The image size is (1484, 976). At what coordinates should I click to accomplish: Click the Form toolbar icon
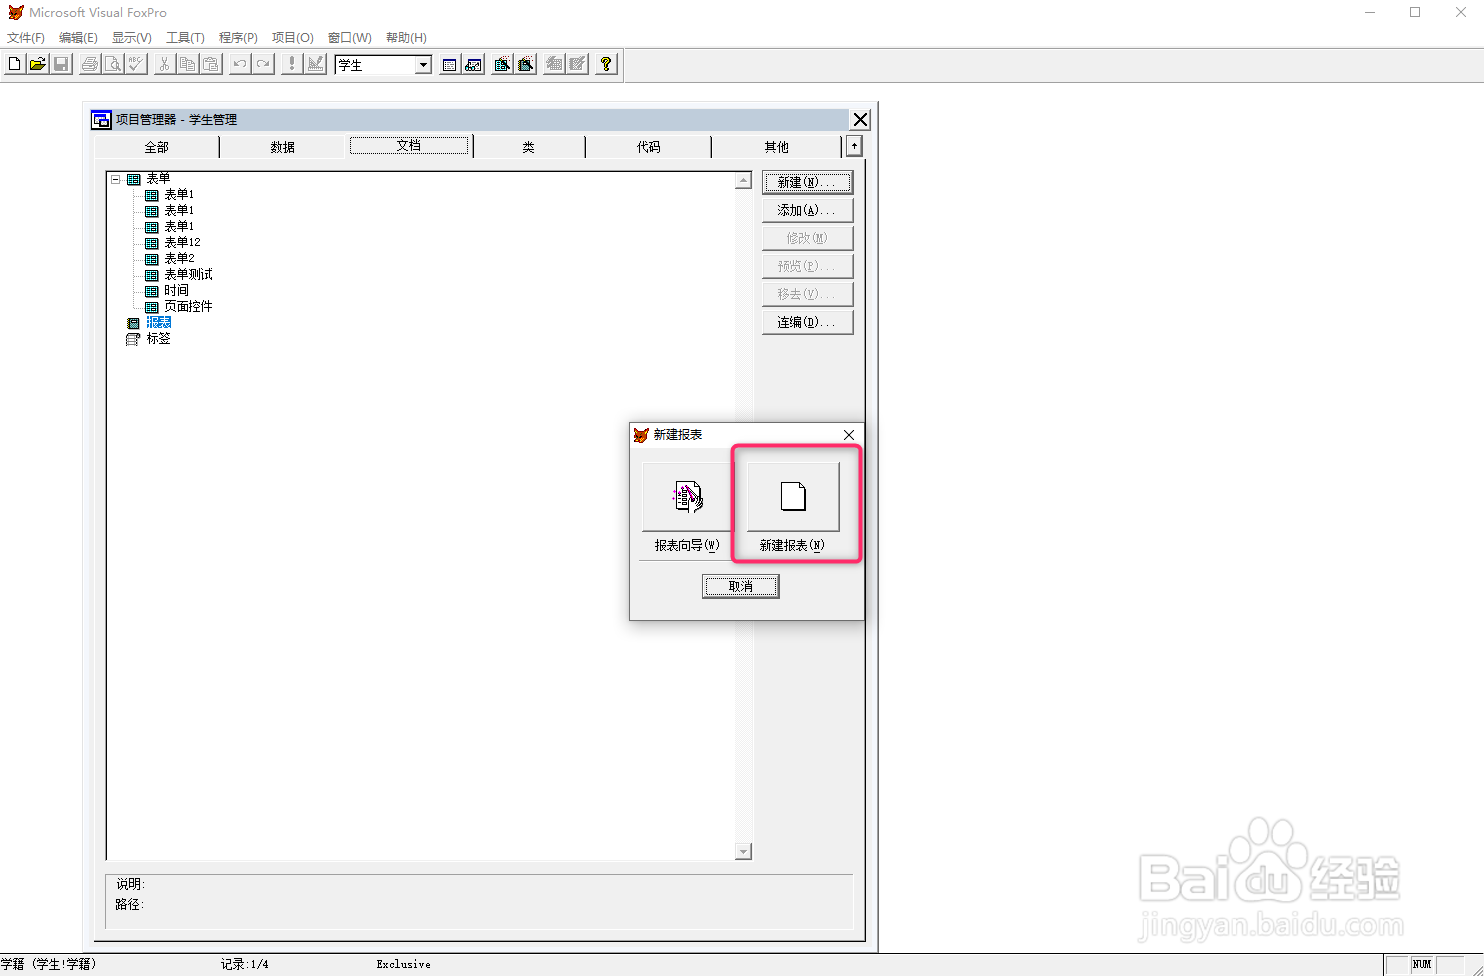pyautogui.click(x=502, y=64)
